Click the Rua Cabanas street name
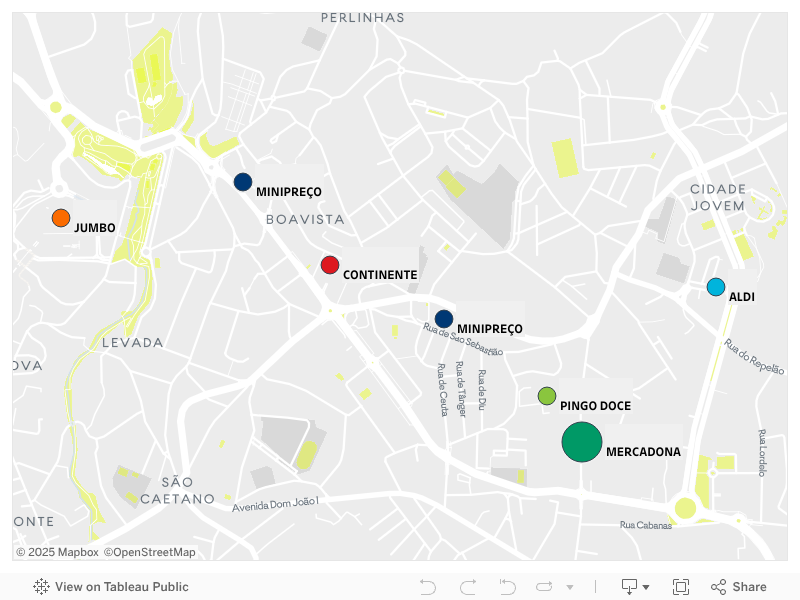The width and height of the screenshot is (800, 600). 646,525
